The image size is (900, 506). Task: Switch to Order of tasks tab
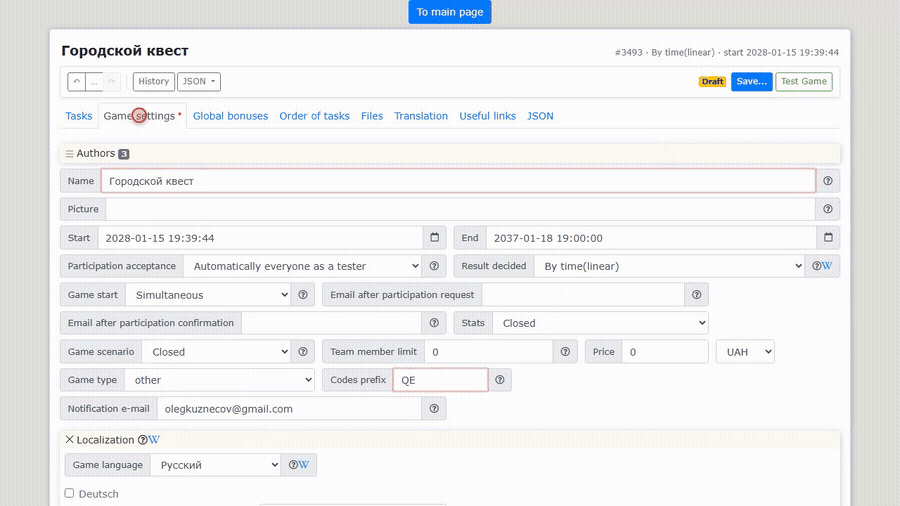tap(315, 116)
